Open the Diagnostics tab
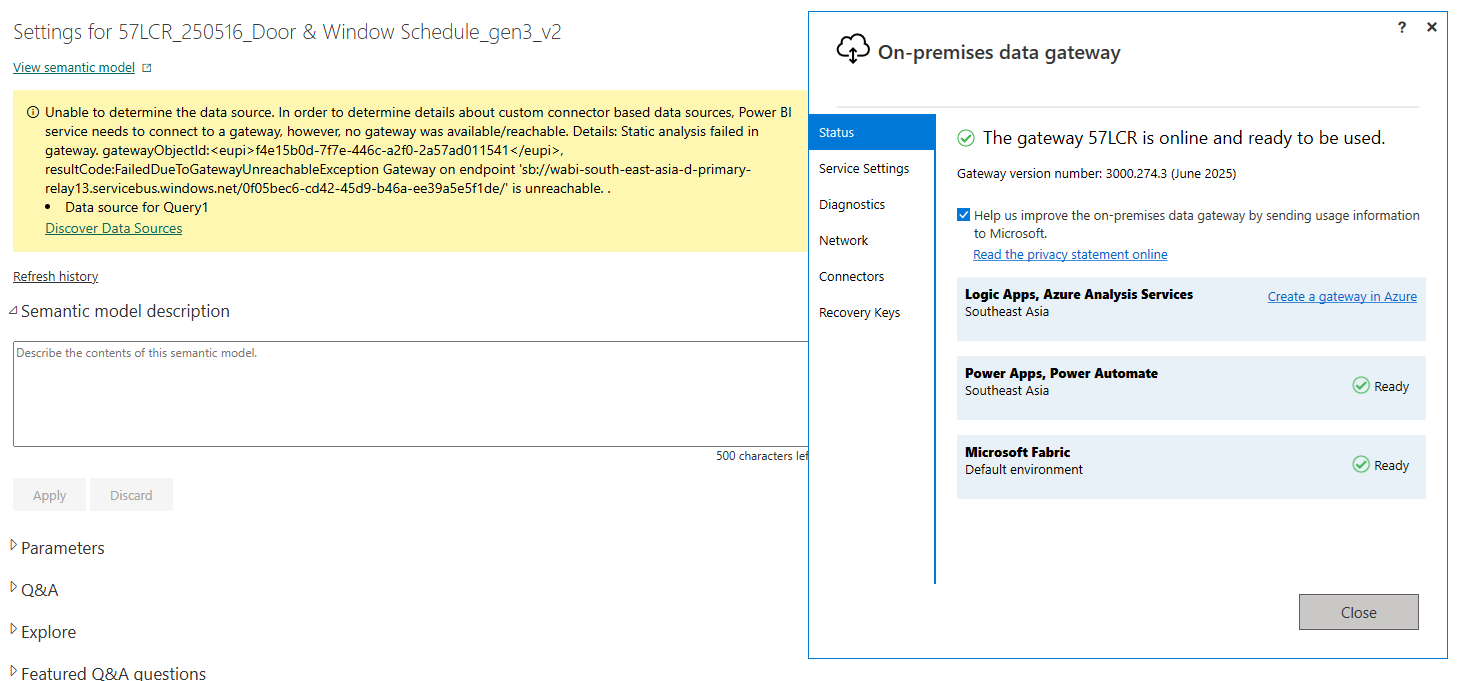The height and width of the screenshot is (681, 1463). tap(871, 204)
